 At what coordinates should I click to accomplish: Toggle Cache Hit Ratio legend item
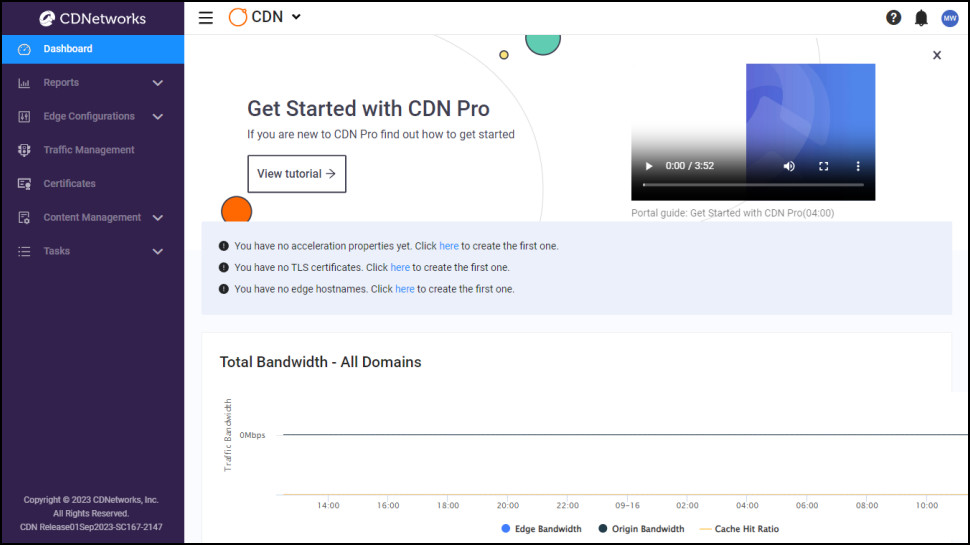tap(739, 529)
